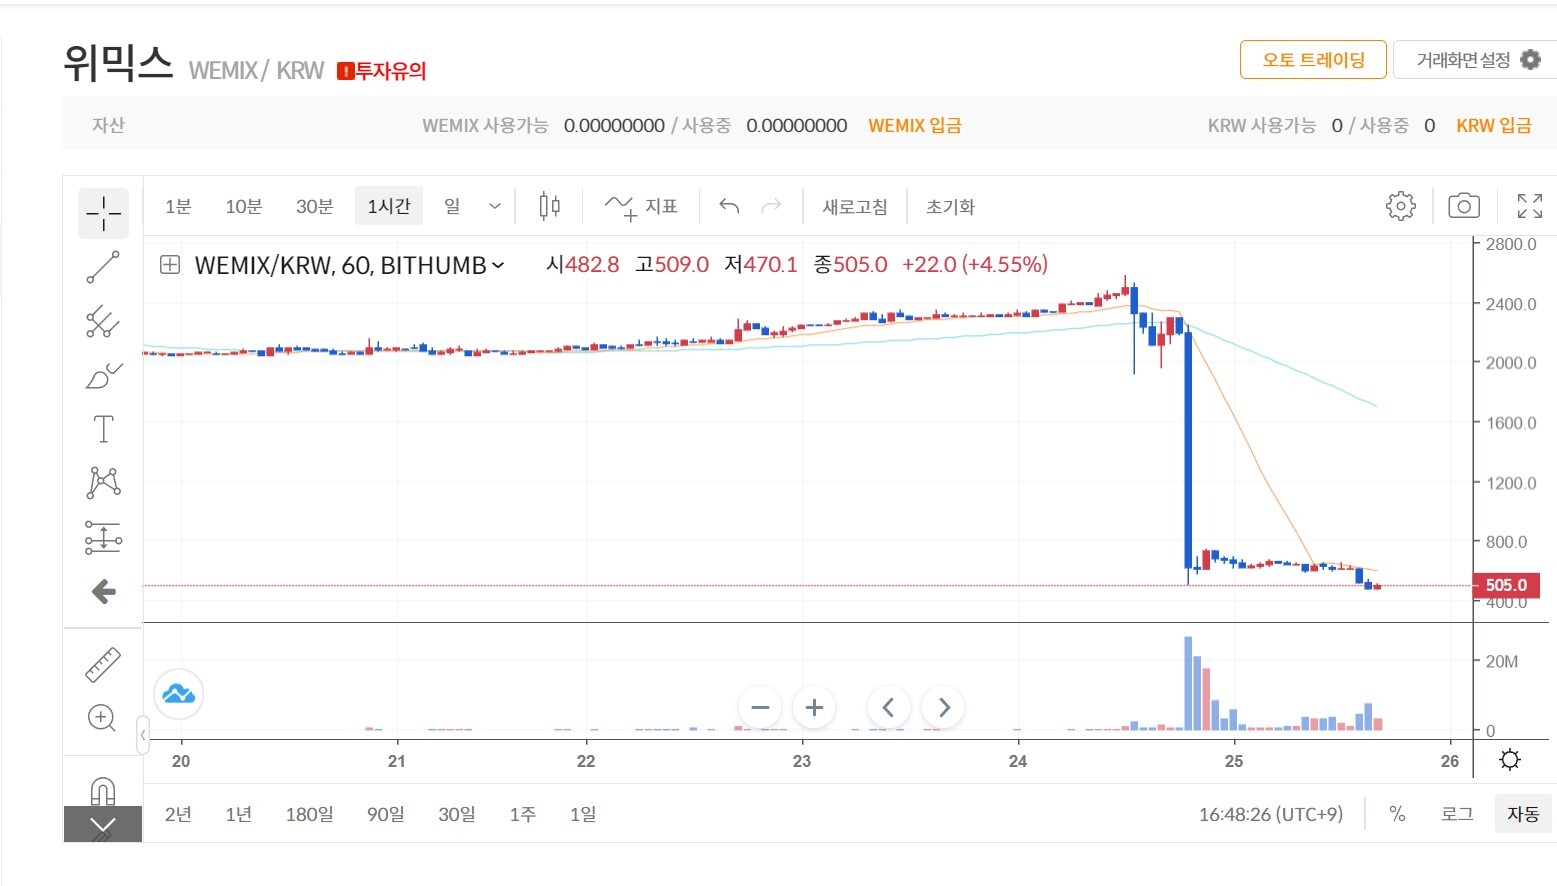The width and height of the screenshot is (1557, 886).
Task: Switch to 1분 interval
Action: [178, 207]
